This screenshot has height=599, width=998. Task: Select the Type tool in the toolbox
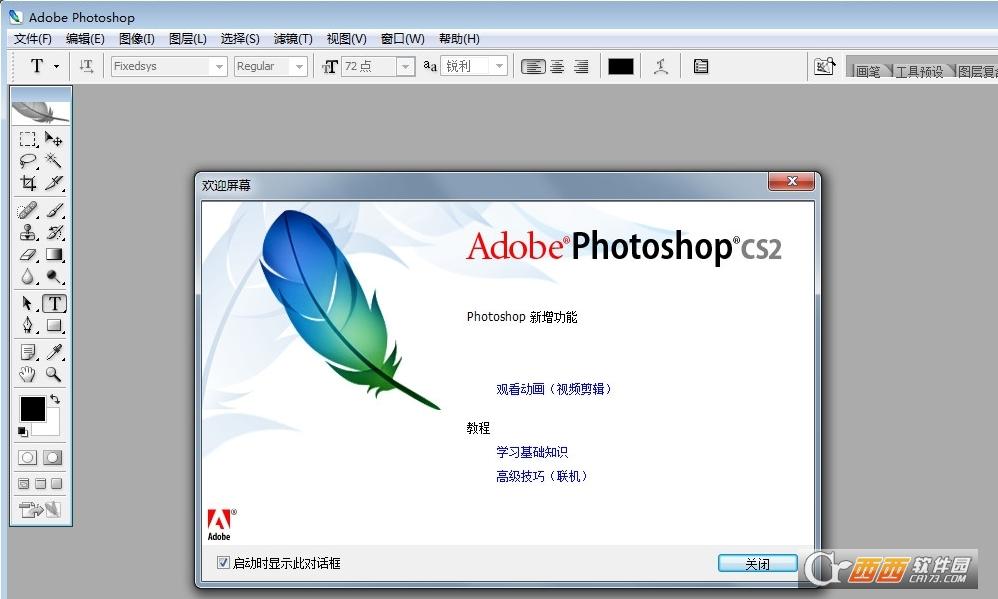(54, 304)
